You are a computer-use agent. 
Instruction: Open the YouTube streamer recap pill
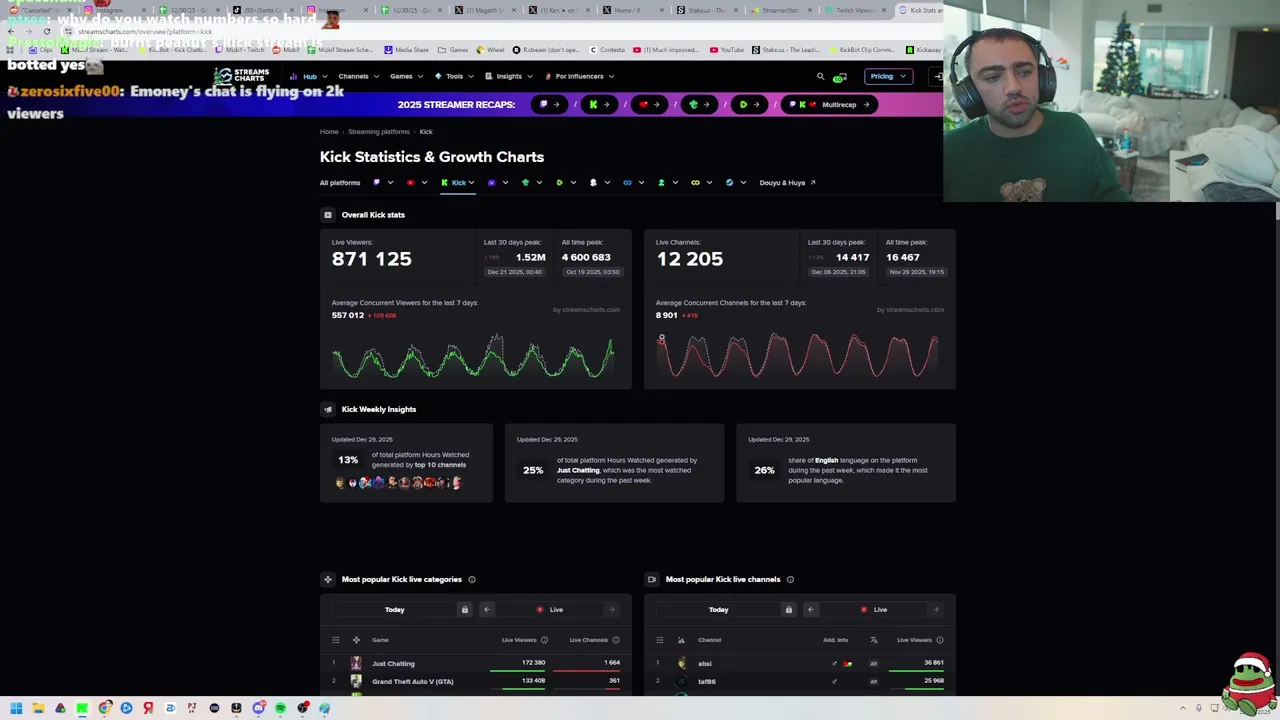[649, 104]
